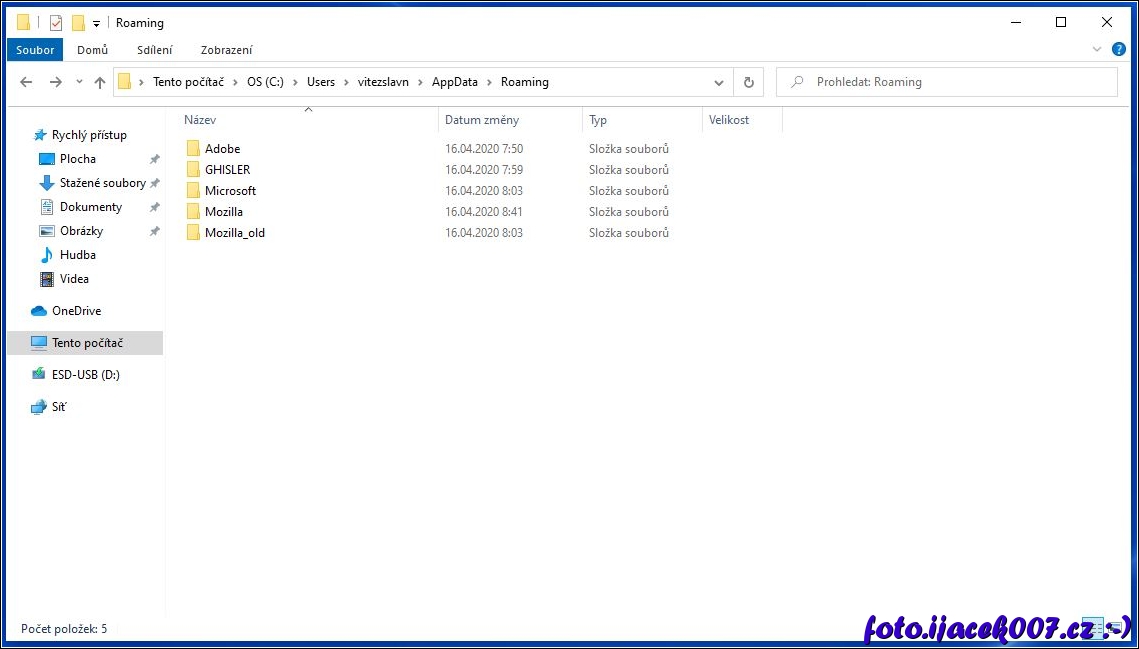Click New Folder icon in title bar
Image resolution: width=1139 pixels, height=649 pixels.
(x=78, y=23)
